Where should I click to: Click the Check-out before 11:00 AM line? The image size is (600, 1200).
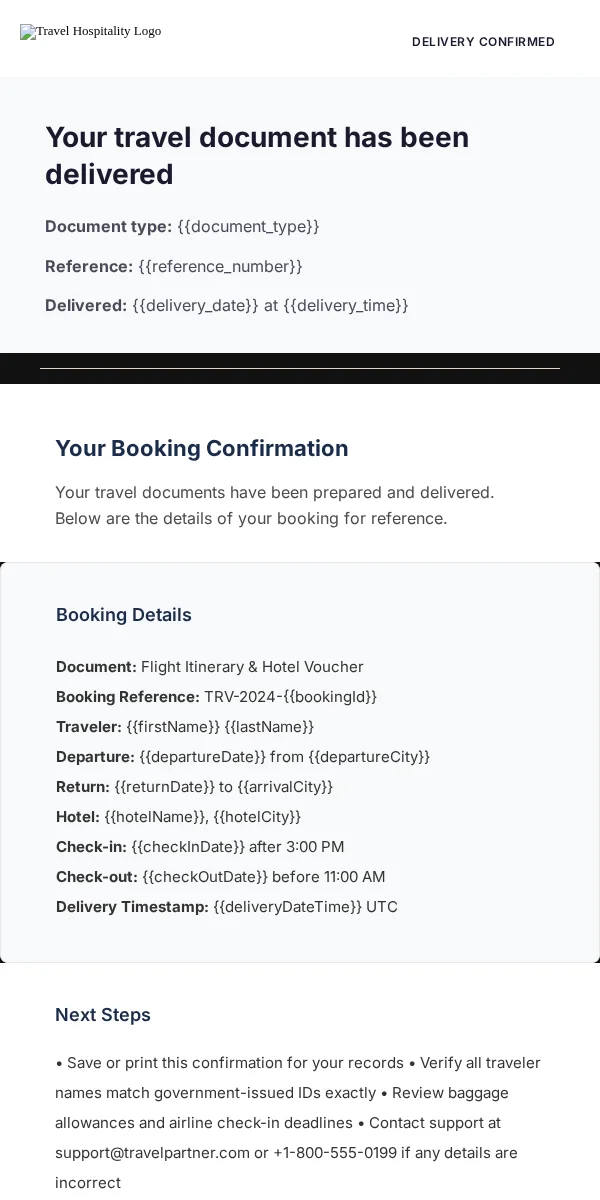pos(220,877)
